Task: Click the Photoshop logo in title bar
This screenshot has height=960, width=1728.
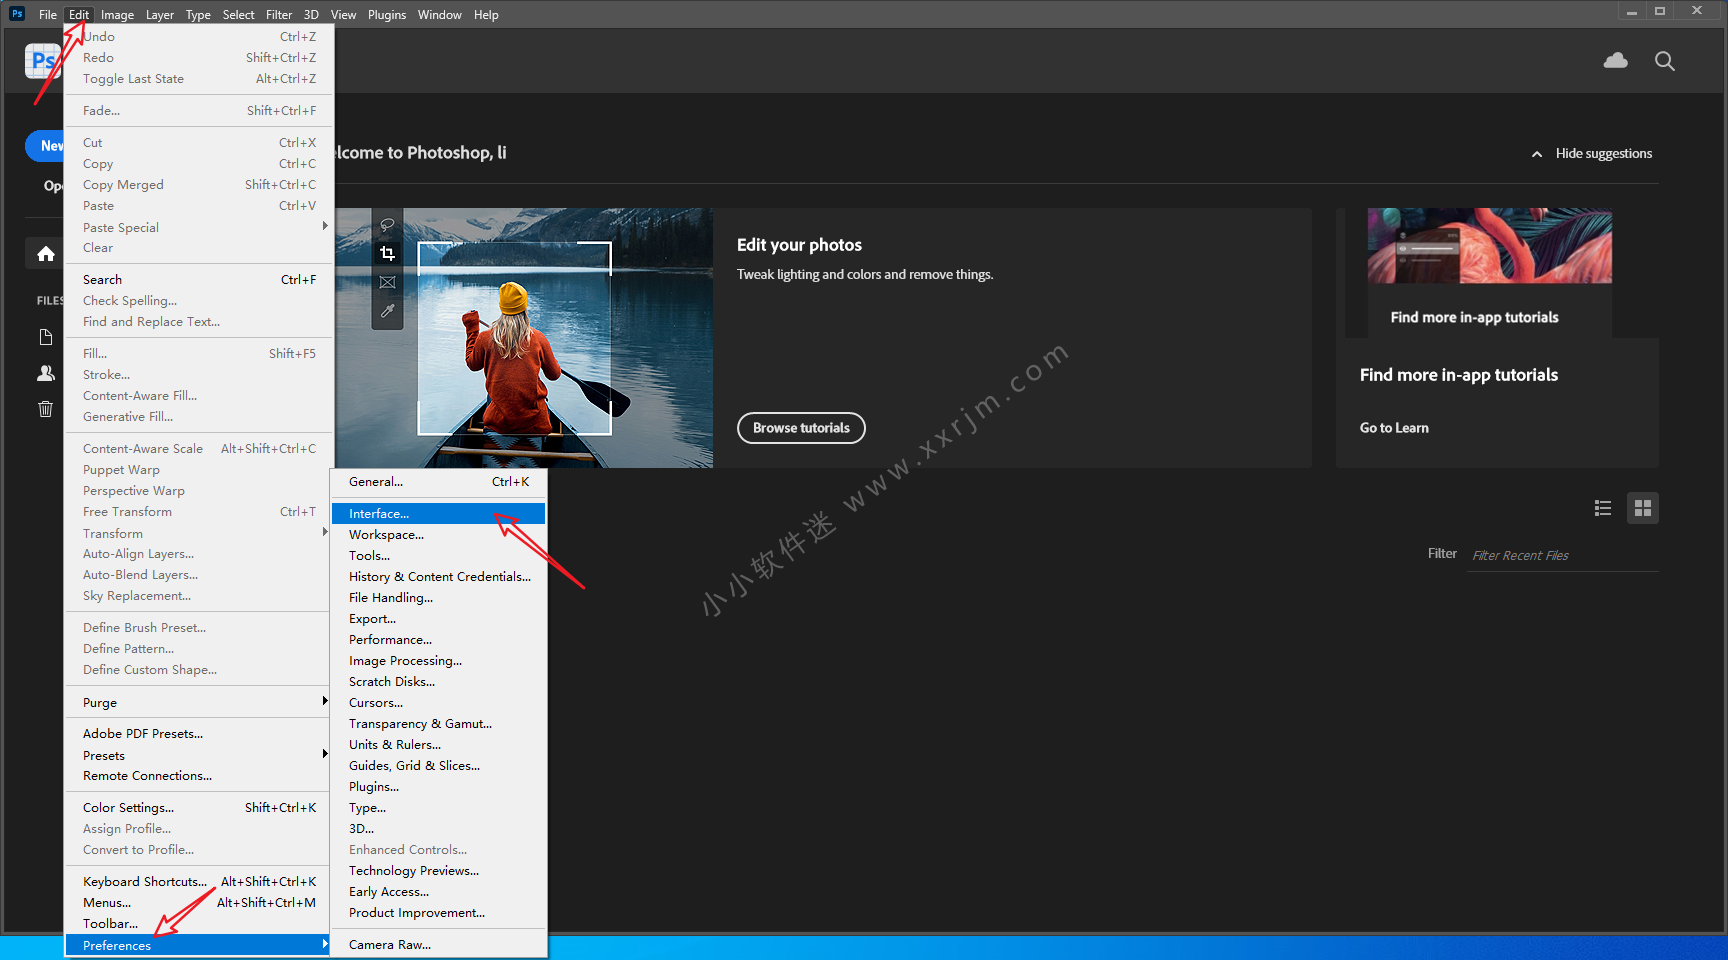Action: click(x=17, y=14)
